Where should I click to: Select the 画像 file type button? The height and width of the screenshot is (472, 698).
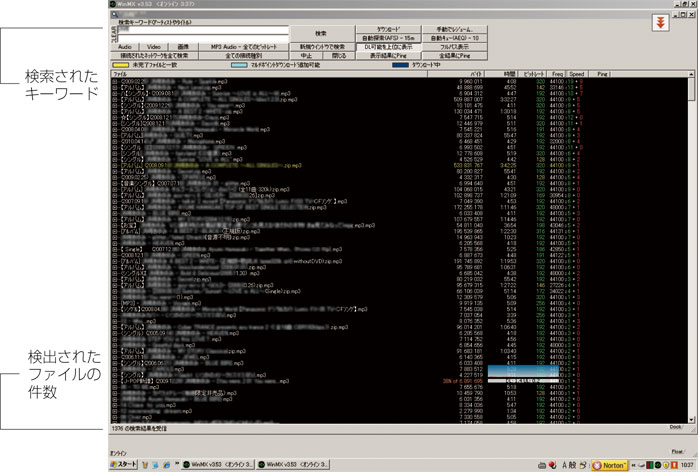coord(183,47)
